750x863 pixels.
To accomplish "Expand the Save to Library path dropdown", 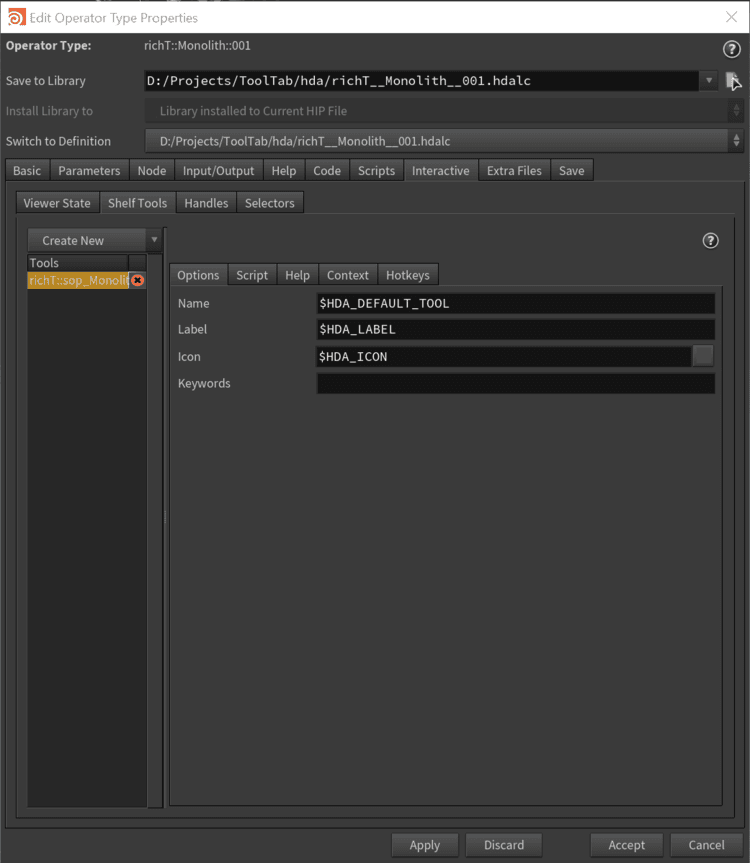I will click(709, 81).
